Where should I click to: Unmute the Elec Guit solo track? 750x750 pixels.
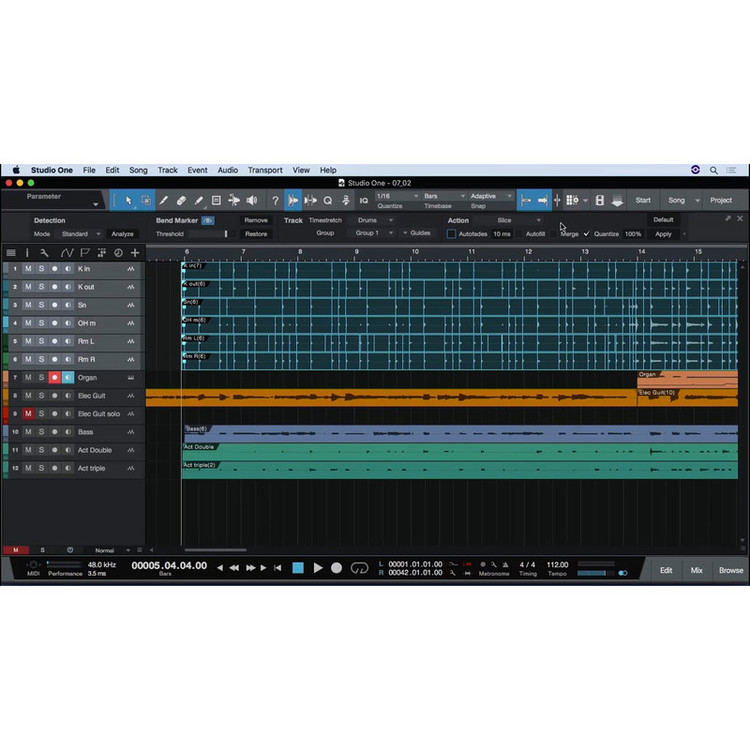28,414
